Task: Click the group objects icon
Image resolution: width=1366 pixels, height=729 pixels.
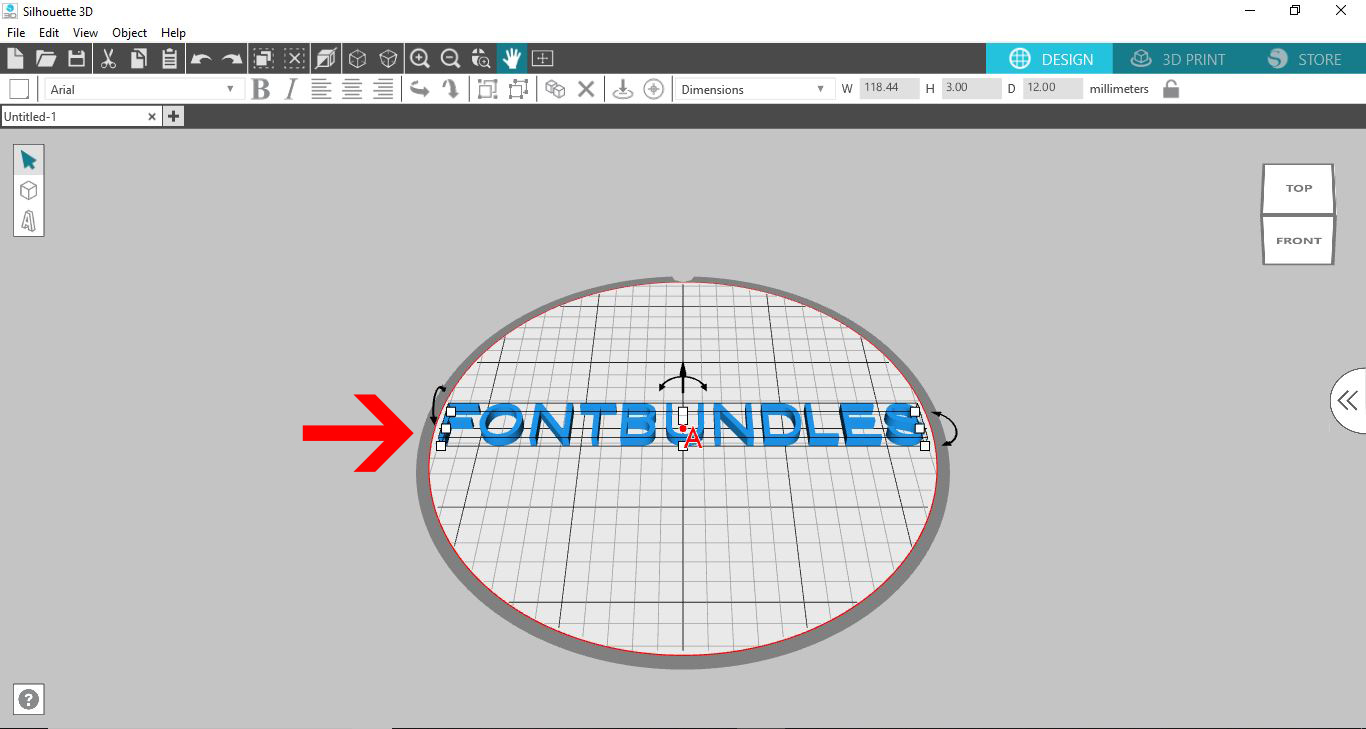Action: [487, 89]
